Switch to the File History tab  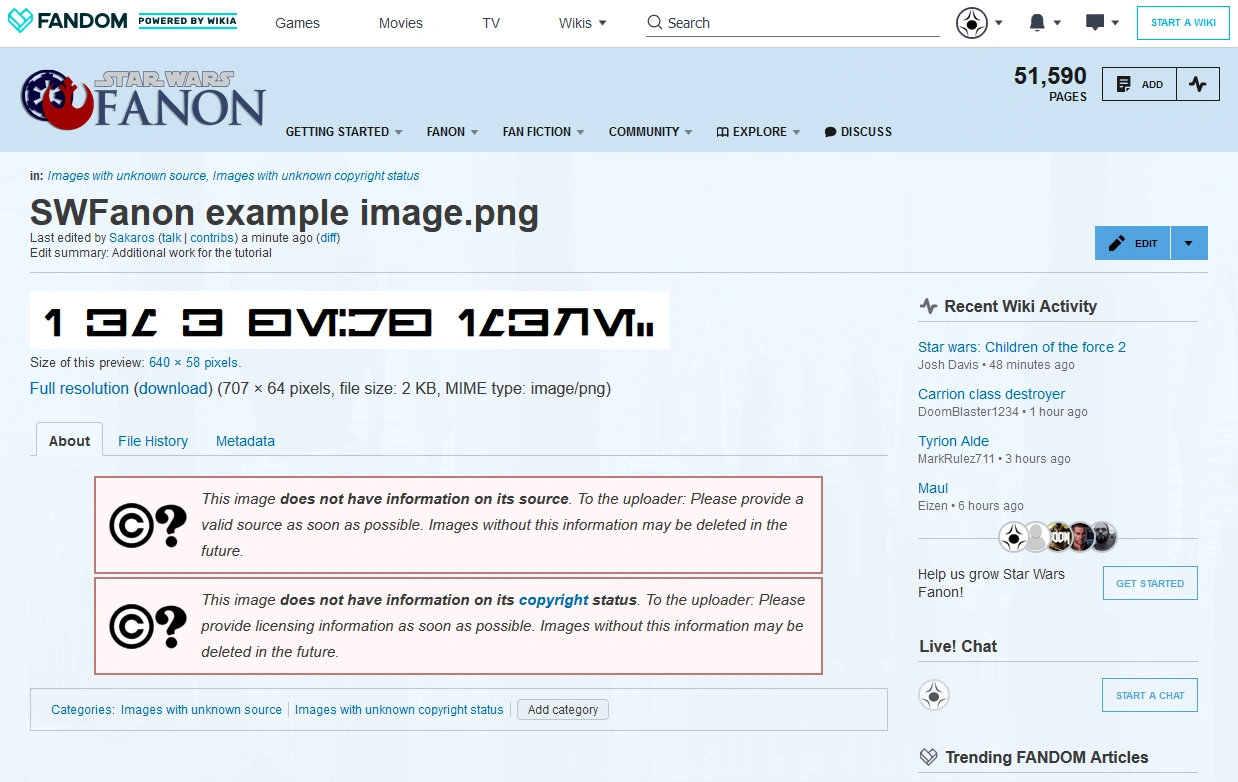click(153, 441)
